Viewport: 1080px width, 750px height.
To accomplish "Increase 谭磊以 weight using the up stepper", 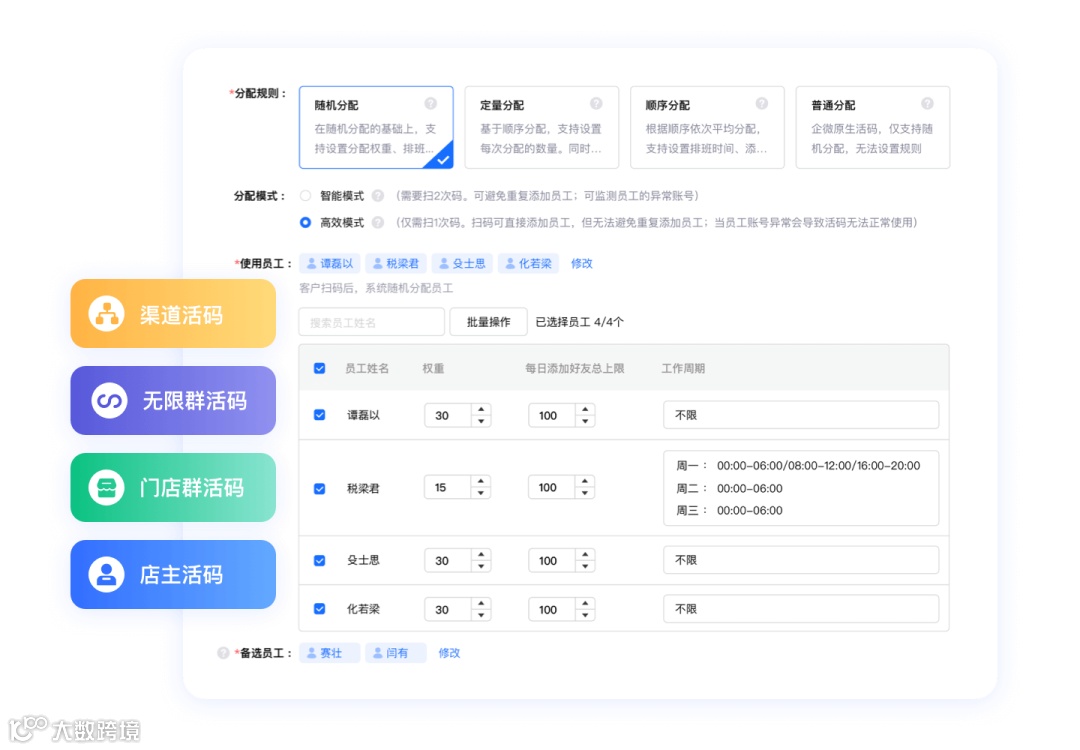I will coord(481,410).
